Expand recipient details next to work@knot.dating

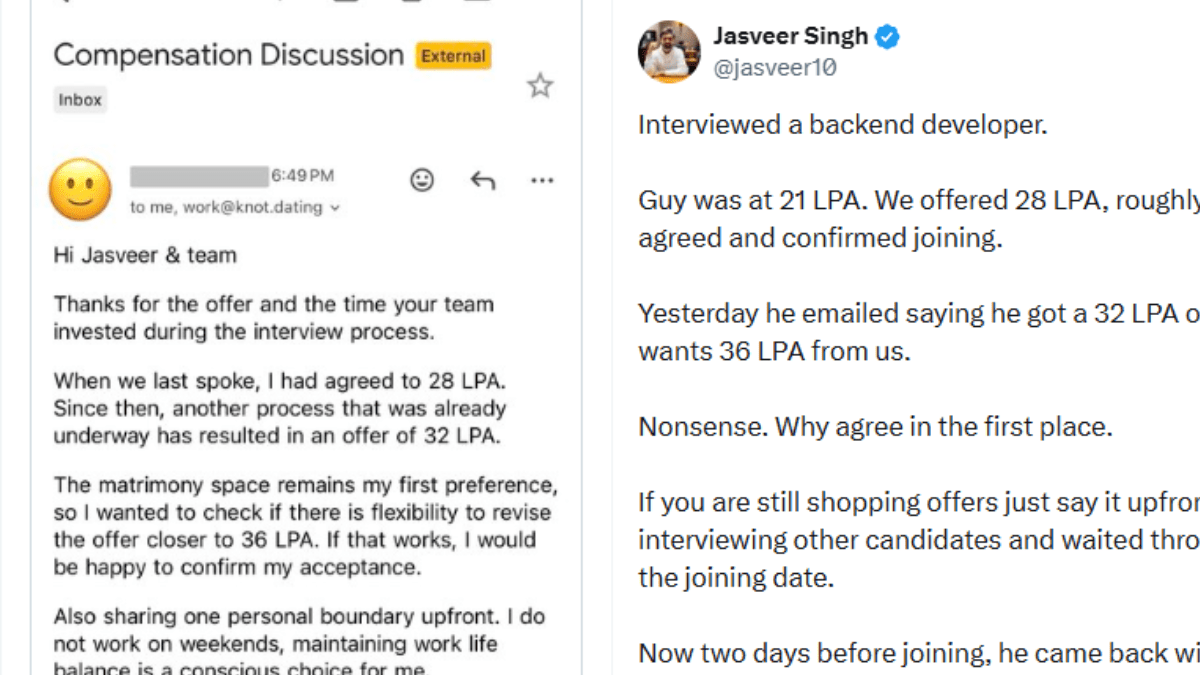pos(335,208)
